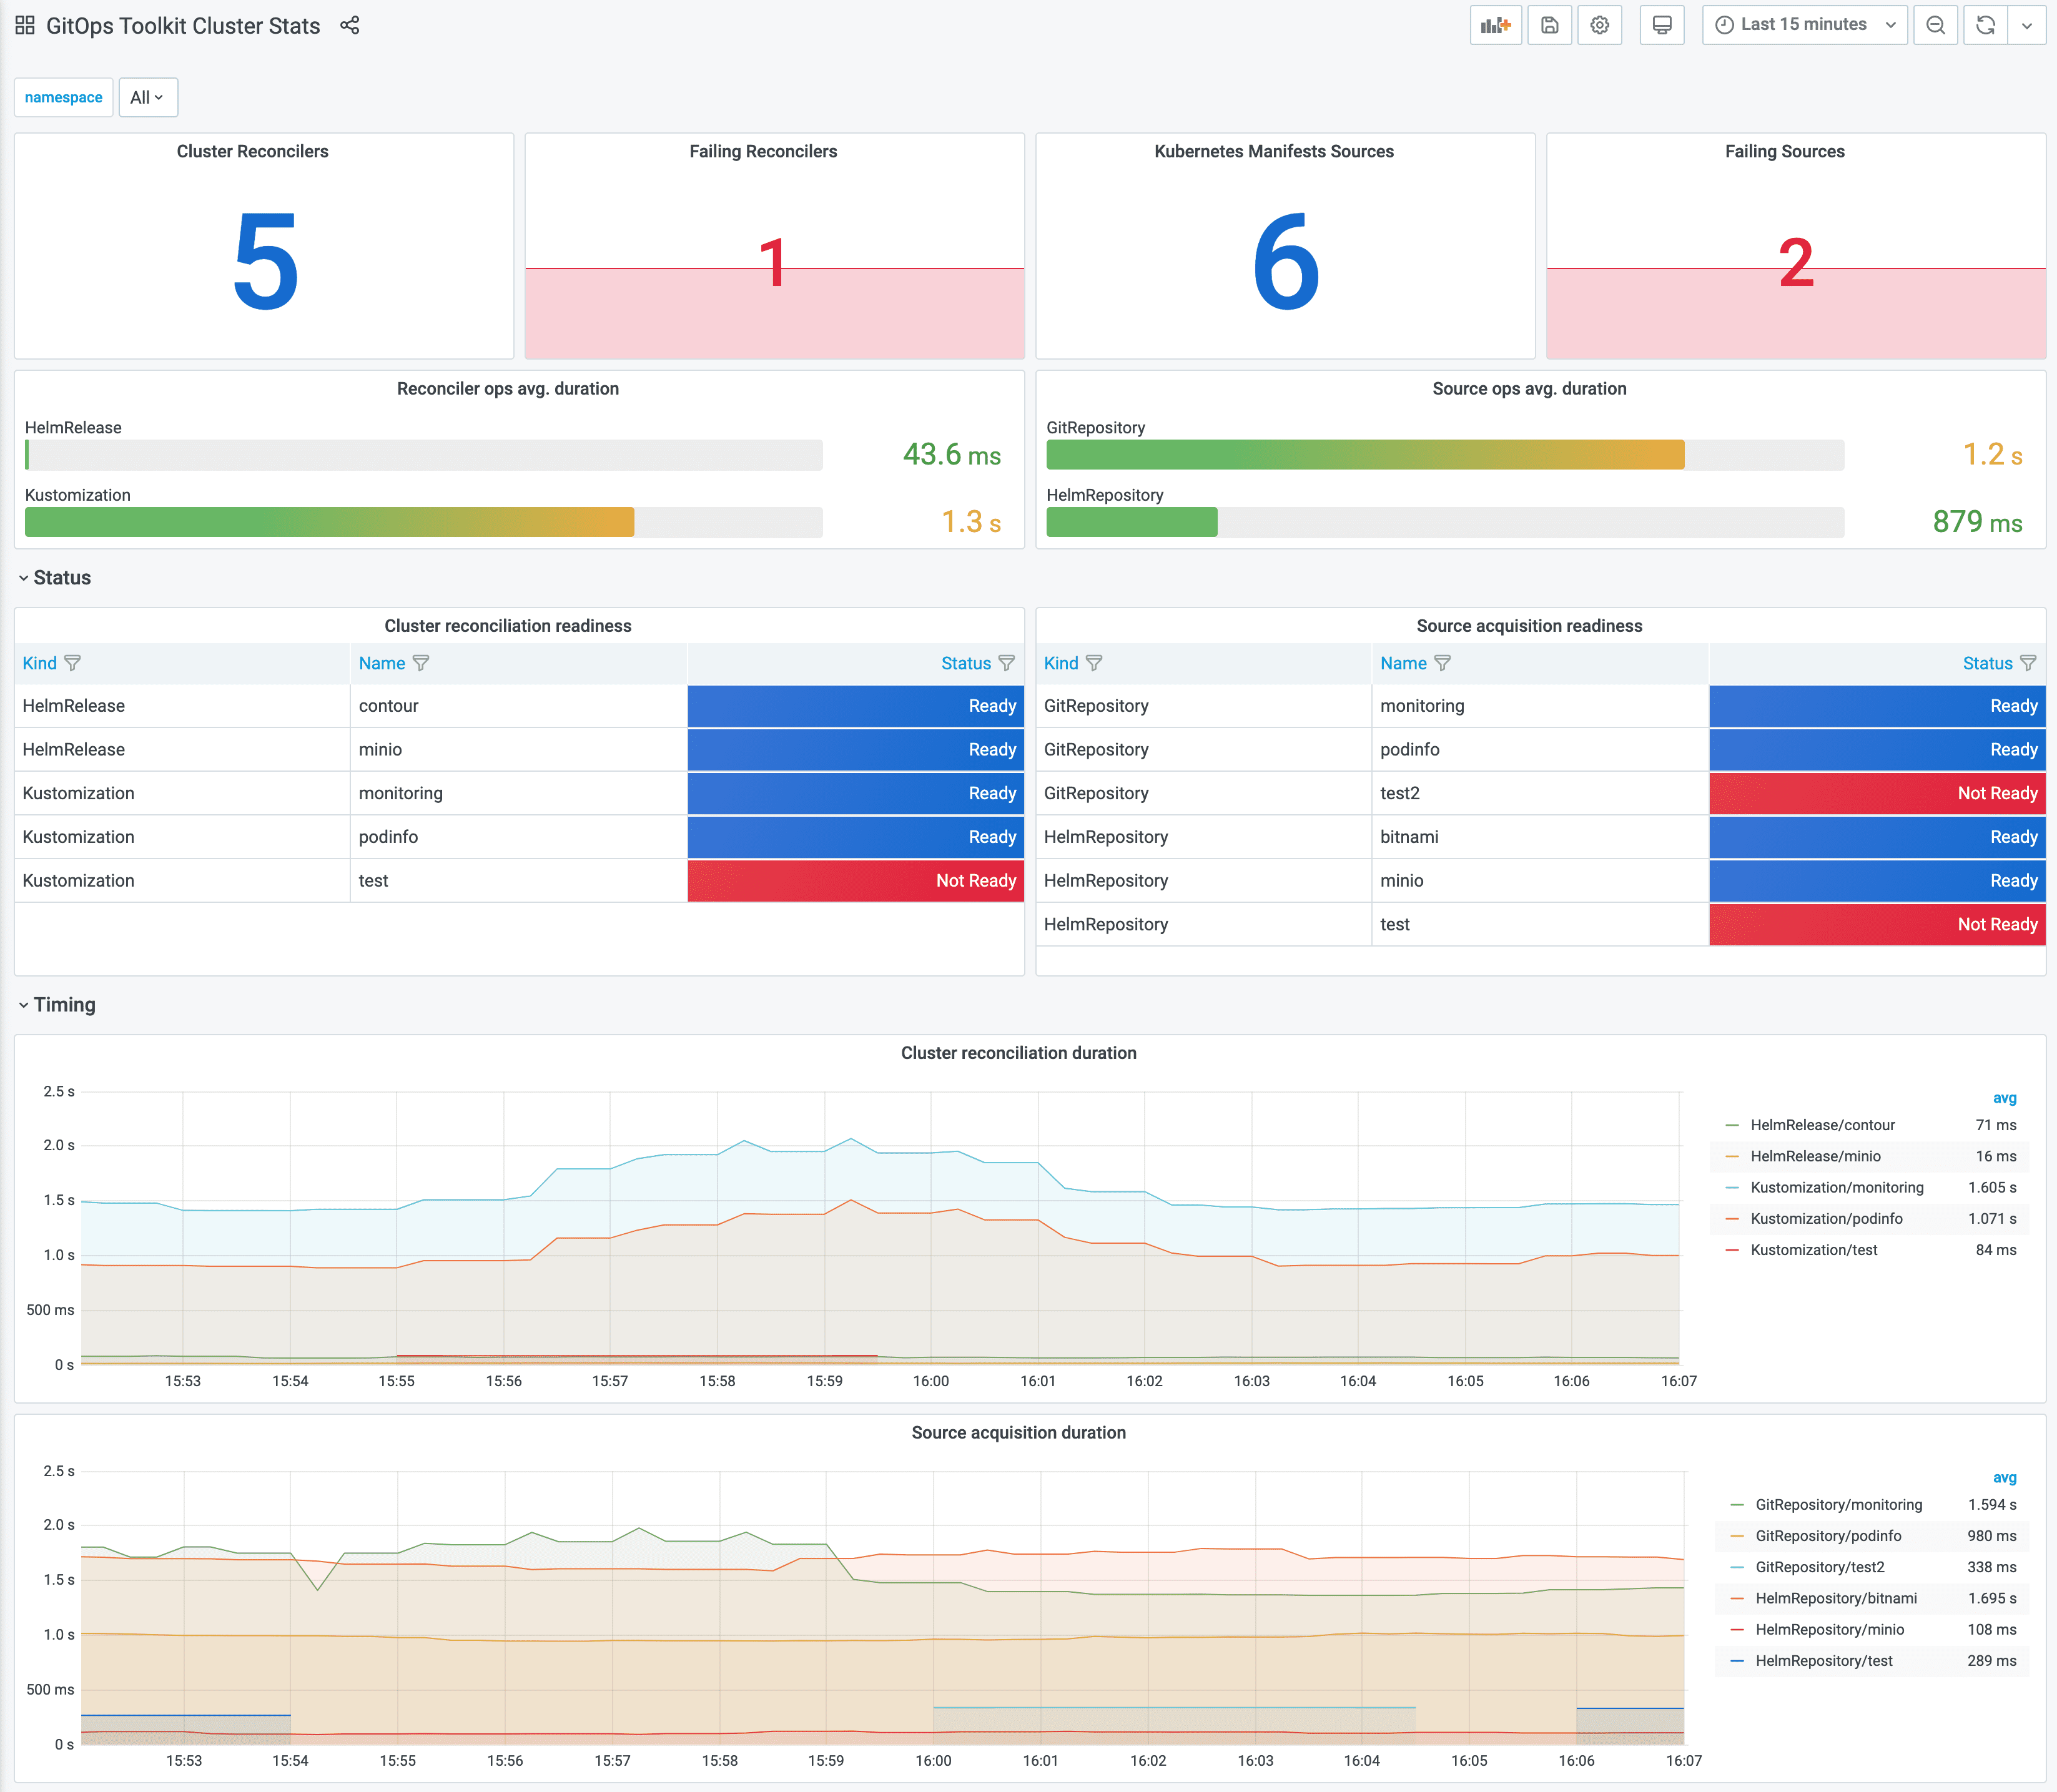Open the namespace All dropdown

pos(145,96)
